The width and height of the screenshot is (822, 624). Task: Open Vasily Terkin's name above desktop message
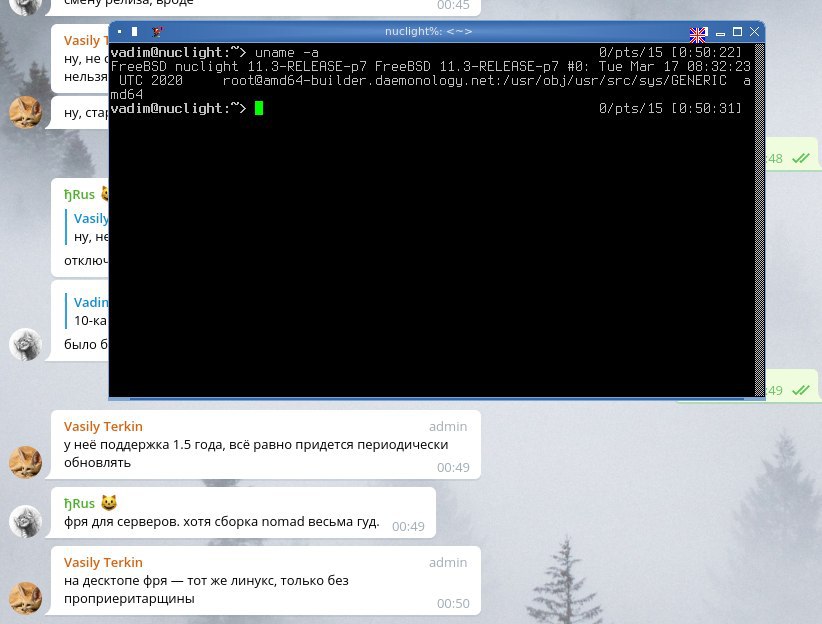click(103, 562)
